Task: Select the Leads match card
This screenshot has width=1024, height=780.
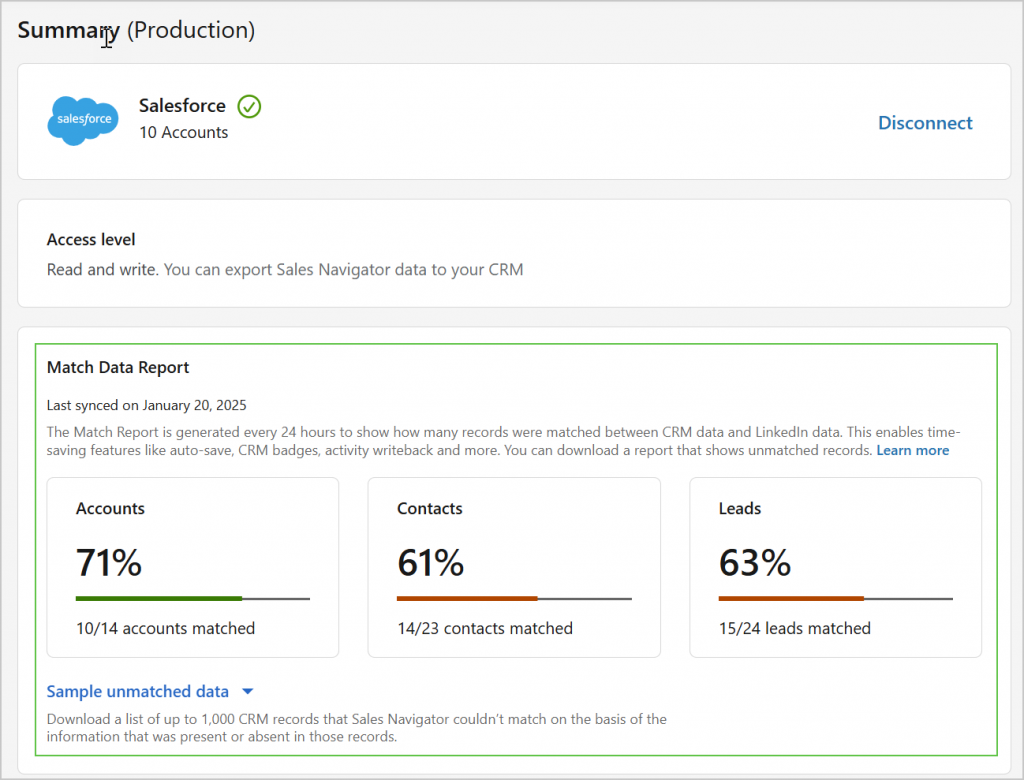Action: point(835,567)
